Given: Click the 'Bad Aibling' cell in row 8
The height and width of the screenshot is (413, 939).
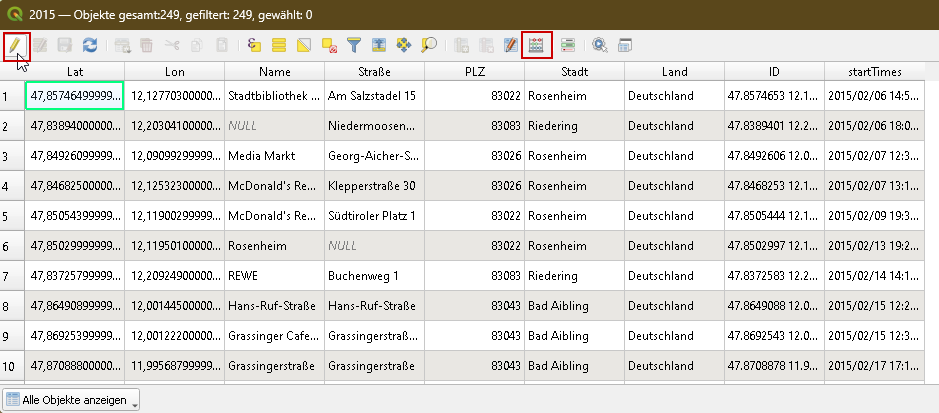Looking at the screenshot, I should pos(574,306).
